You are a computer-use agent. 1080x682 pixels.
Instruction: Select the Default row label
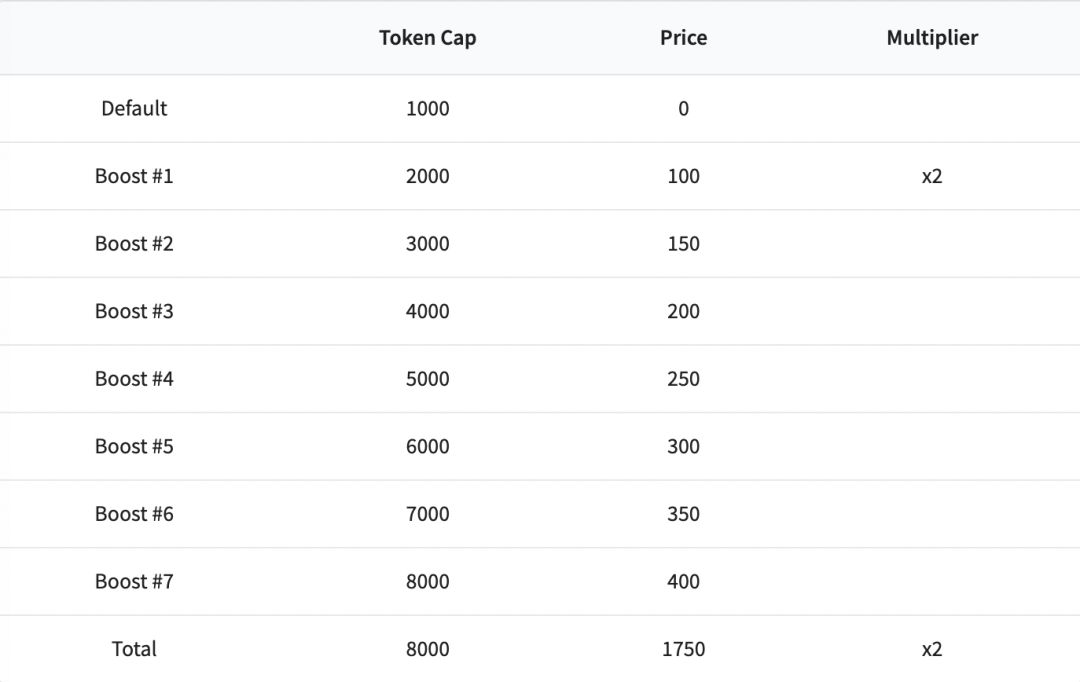pyautogui.click(x=134, y=108)
